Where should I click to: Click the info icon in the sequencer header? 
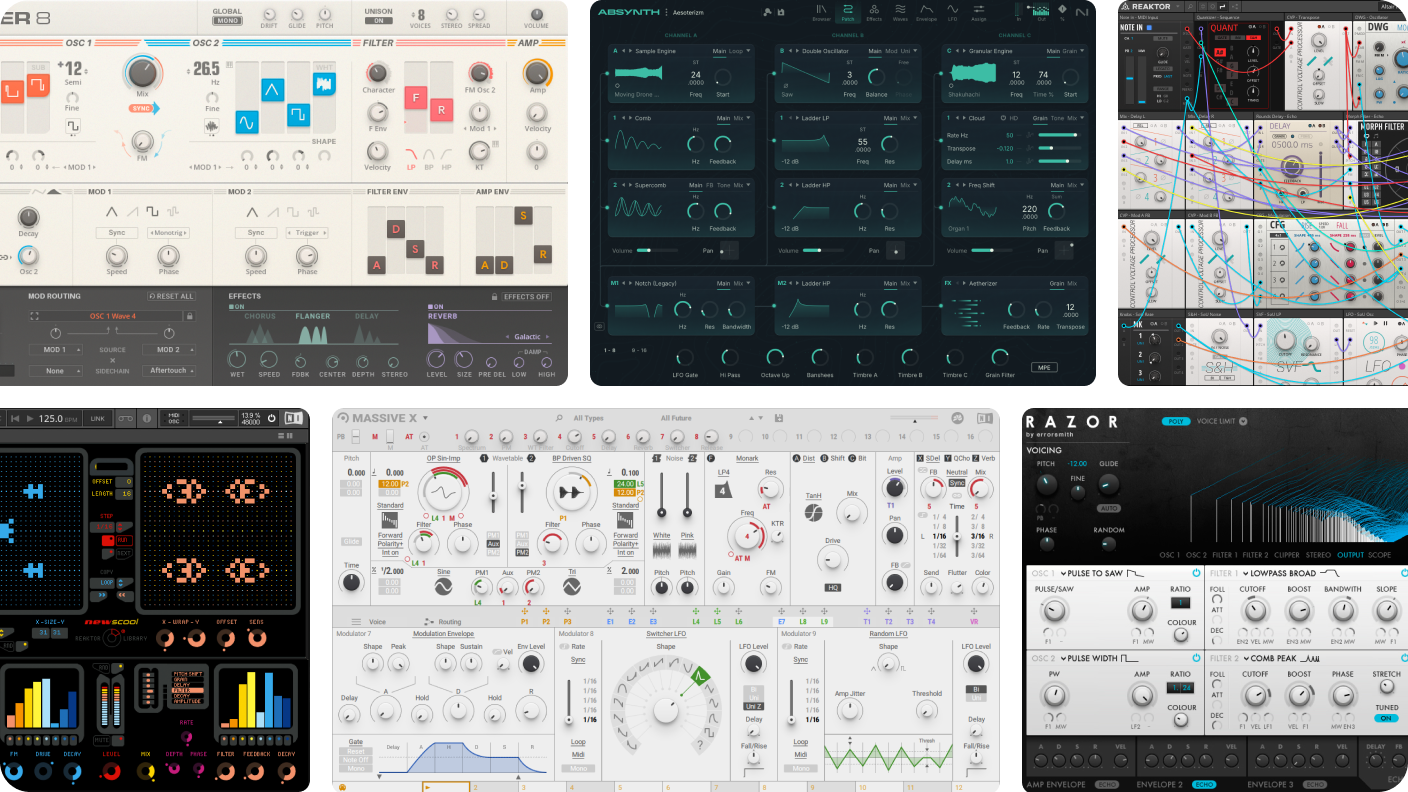[x=146, y=418]
